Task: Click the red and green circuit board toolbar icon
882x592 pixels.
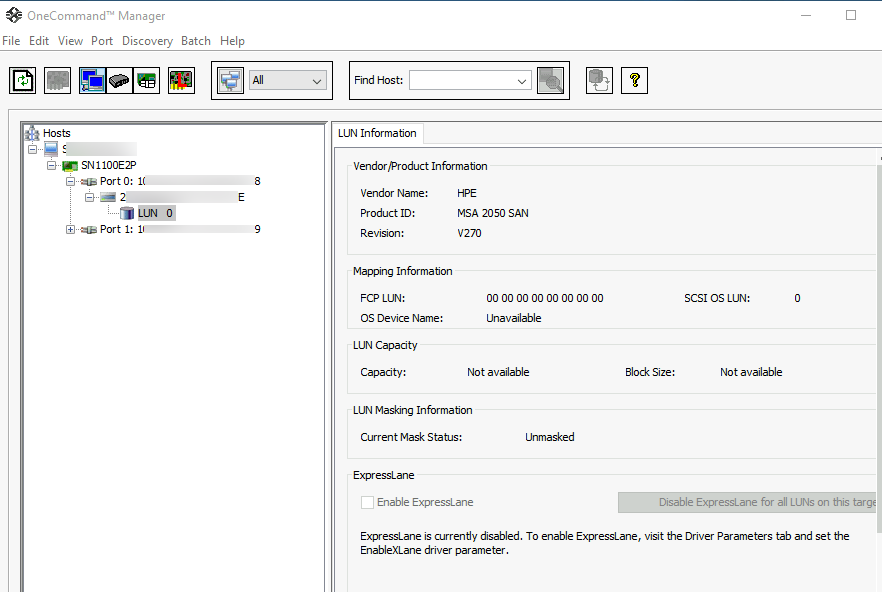Action: [181, 80]
